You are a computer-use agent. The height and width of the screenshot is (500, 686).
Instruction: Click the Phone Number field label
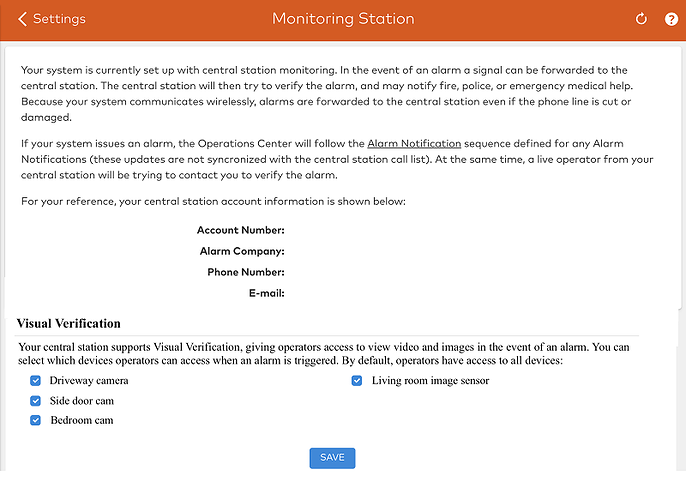[246, 272]
